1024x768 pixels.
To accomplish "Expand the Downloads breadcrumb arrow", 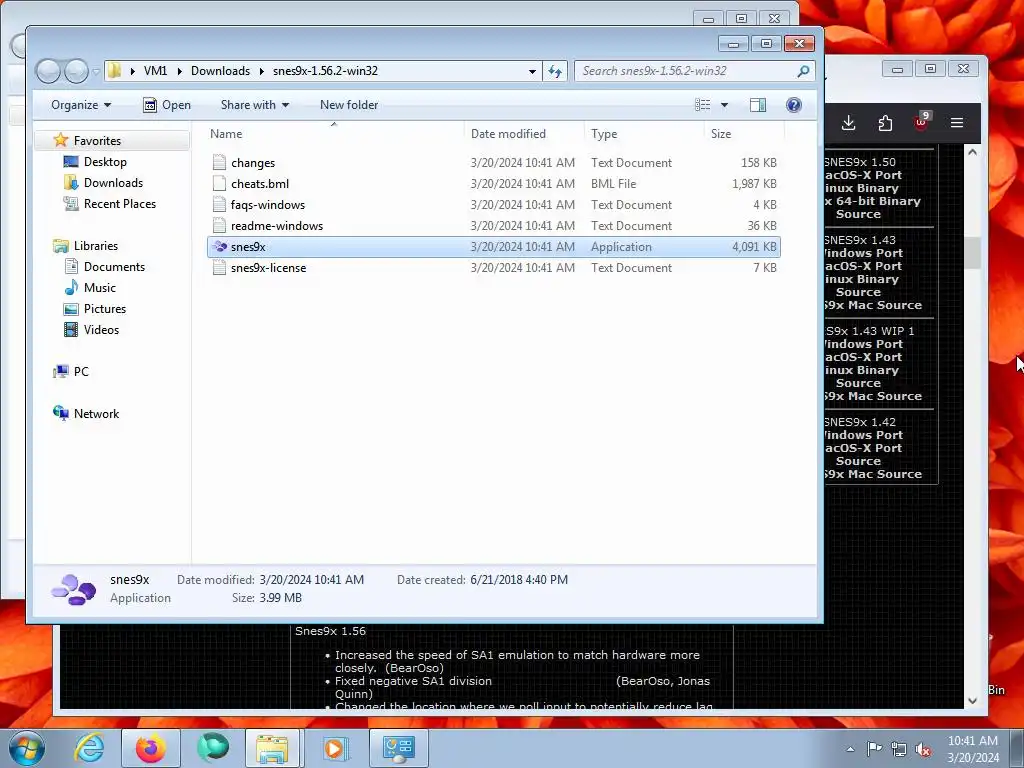I will coord(261,71).
